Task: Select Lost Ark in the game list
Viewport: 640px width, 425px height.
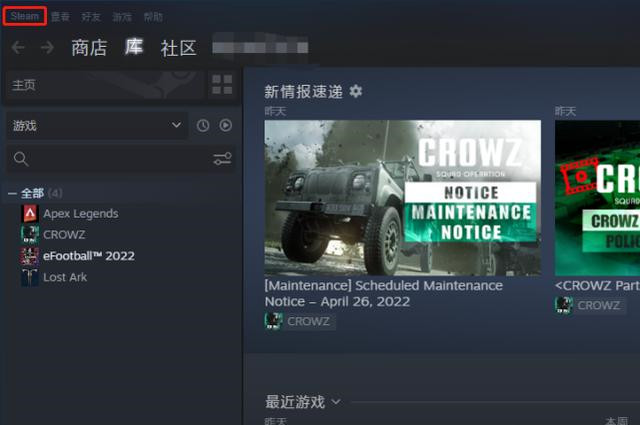Action: [65, 277]
